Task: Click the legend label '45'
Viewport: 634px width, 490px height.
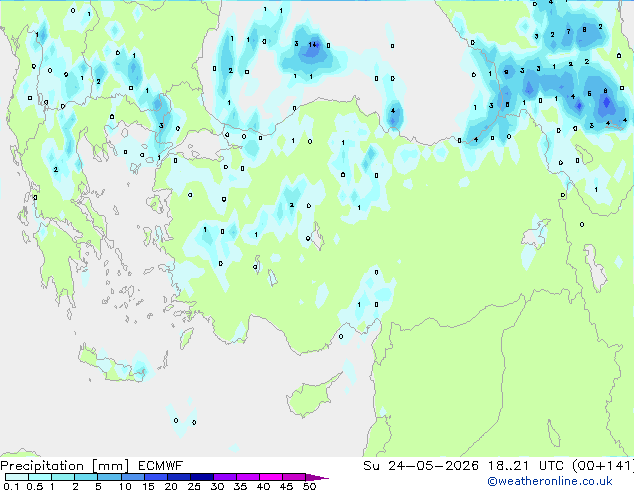Action: [x=286, y=486]
